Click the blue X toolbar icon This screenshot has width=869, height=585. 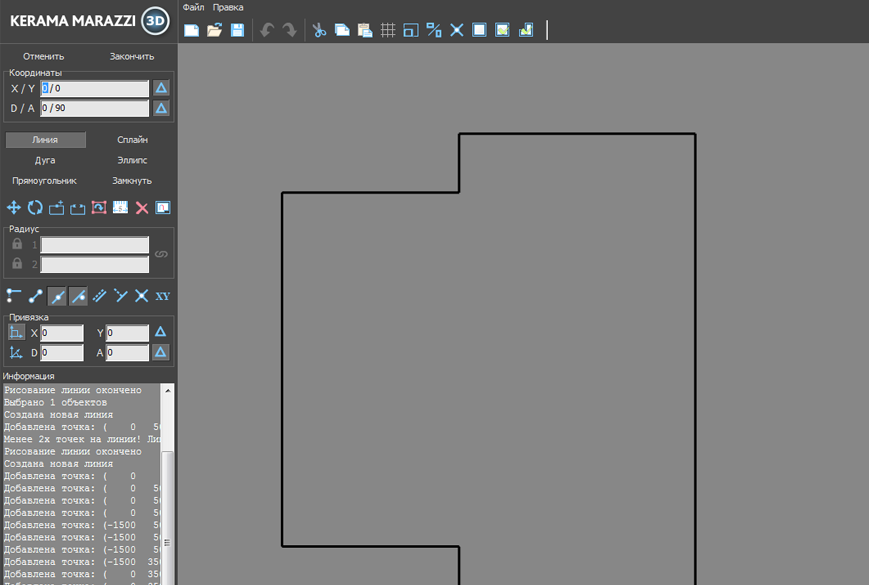coord(457,30)
